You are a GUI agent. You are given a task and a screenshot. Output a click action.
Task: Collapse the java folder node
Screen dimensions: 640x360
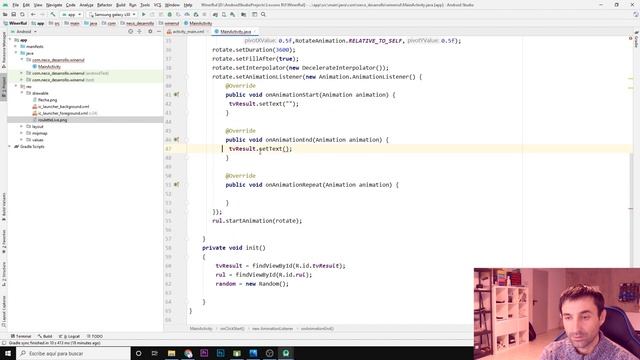[x=16, y=53]
